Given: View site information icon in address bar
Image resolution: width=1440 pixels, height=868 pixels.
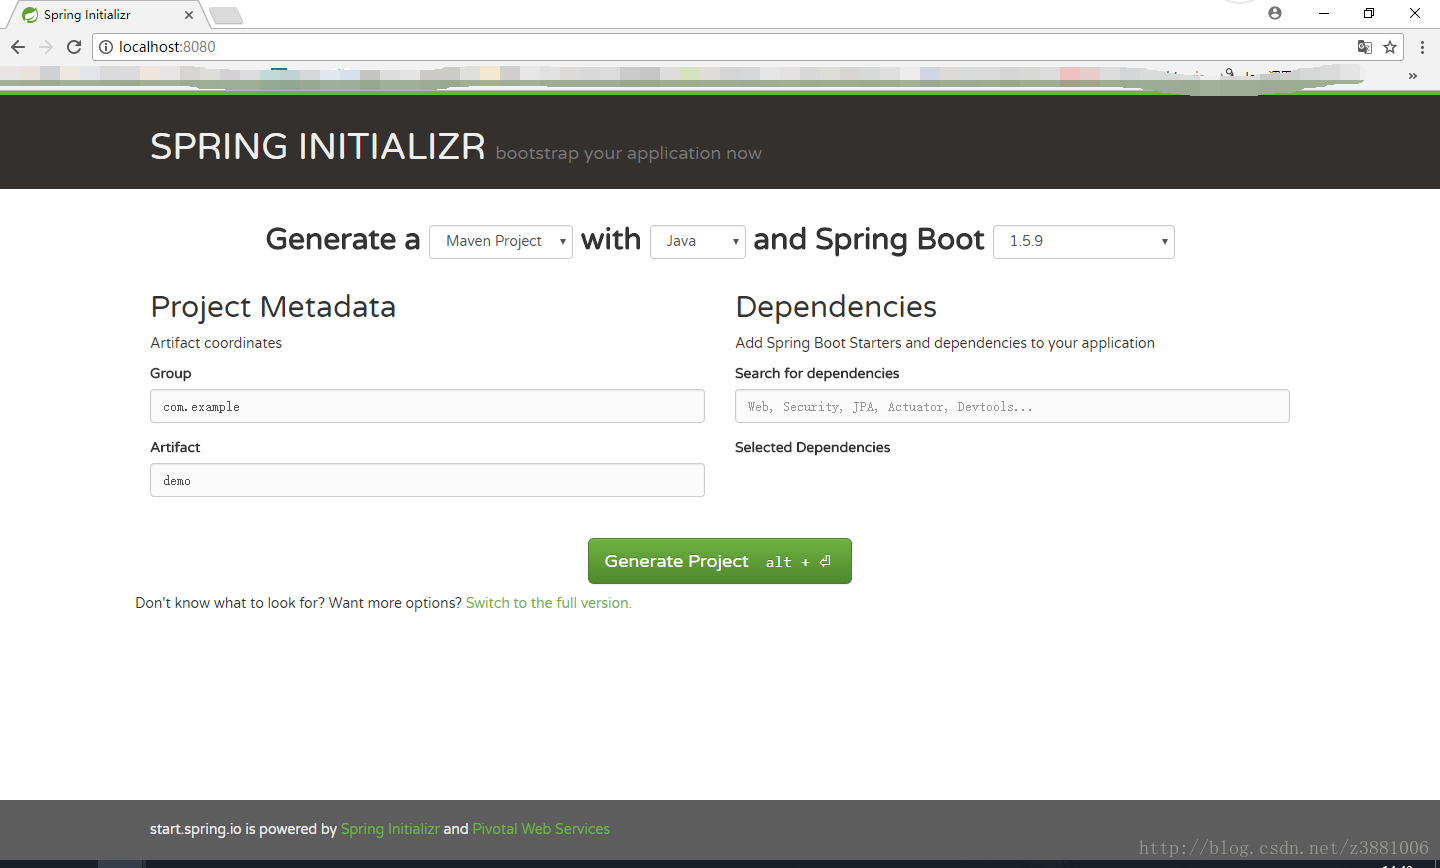Looking at the screenshot, I should tap(106, 47).
